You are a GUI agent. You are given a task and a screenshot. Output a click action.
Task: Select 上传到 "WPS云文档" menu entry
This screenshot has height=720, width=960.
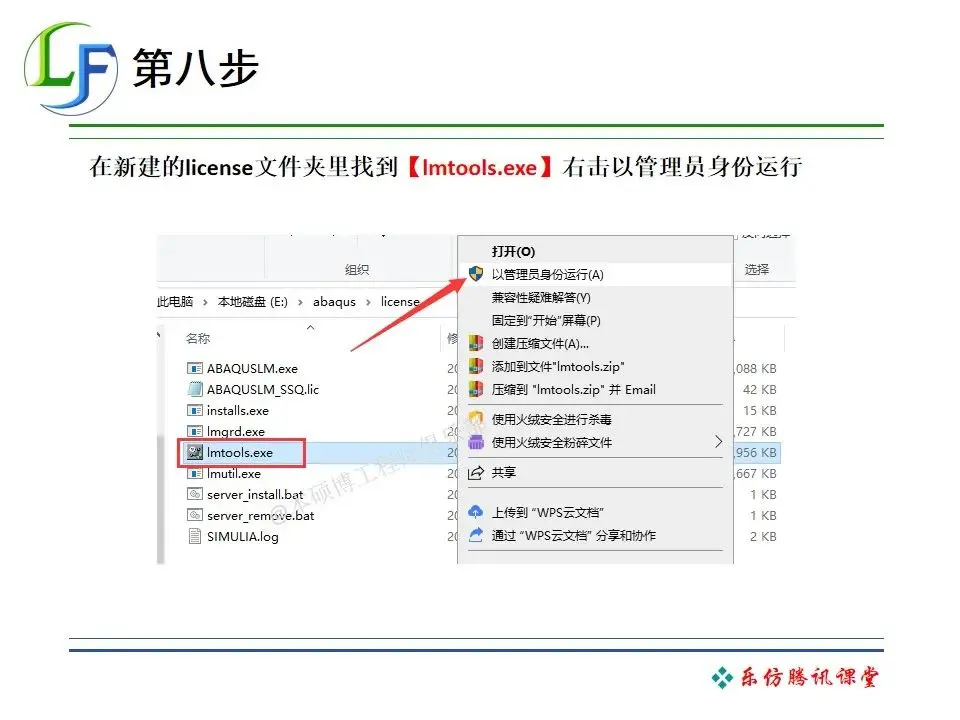coord(595,512)
